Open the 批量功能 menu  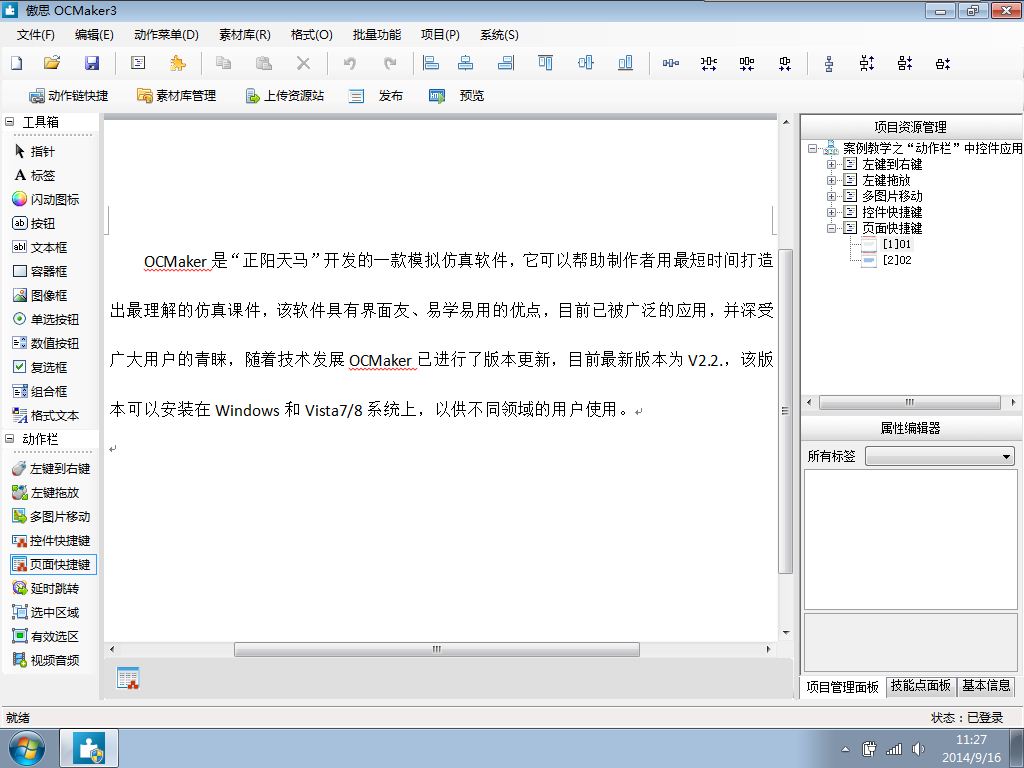377,35
